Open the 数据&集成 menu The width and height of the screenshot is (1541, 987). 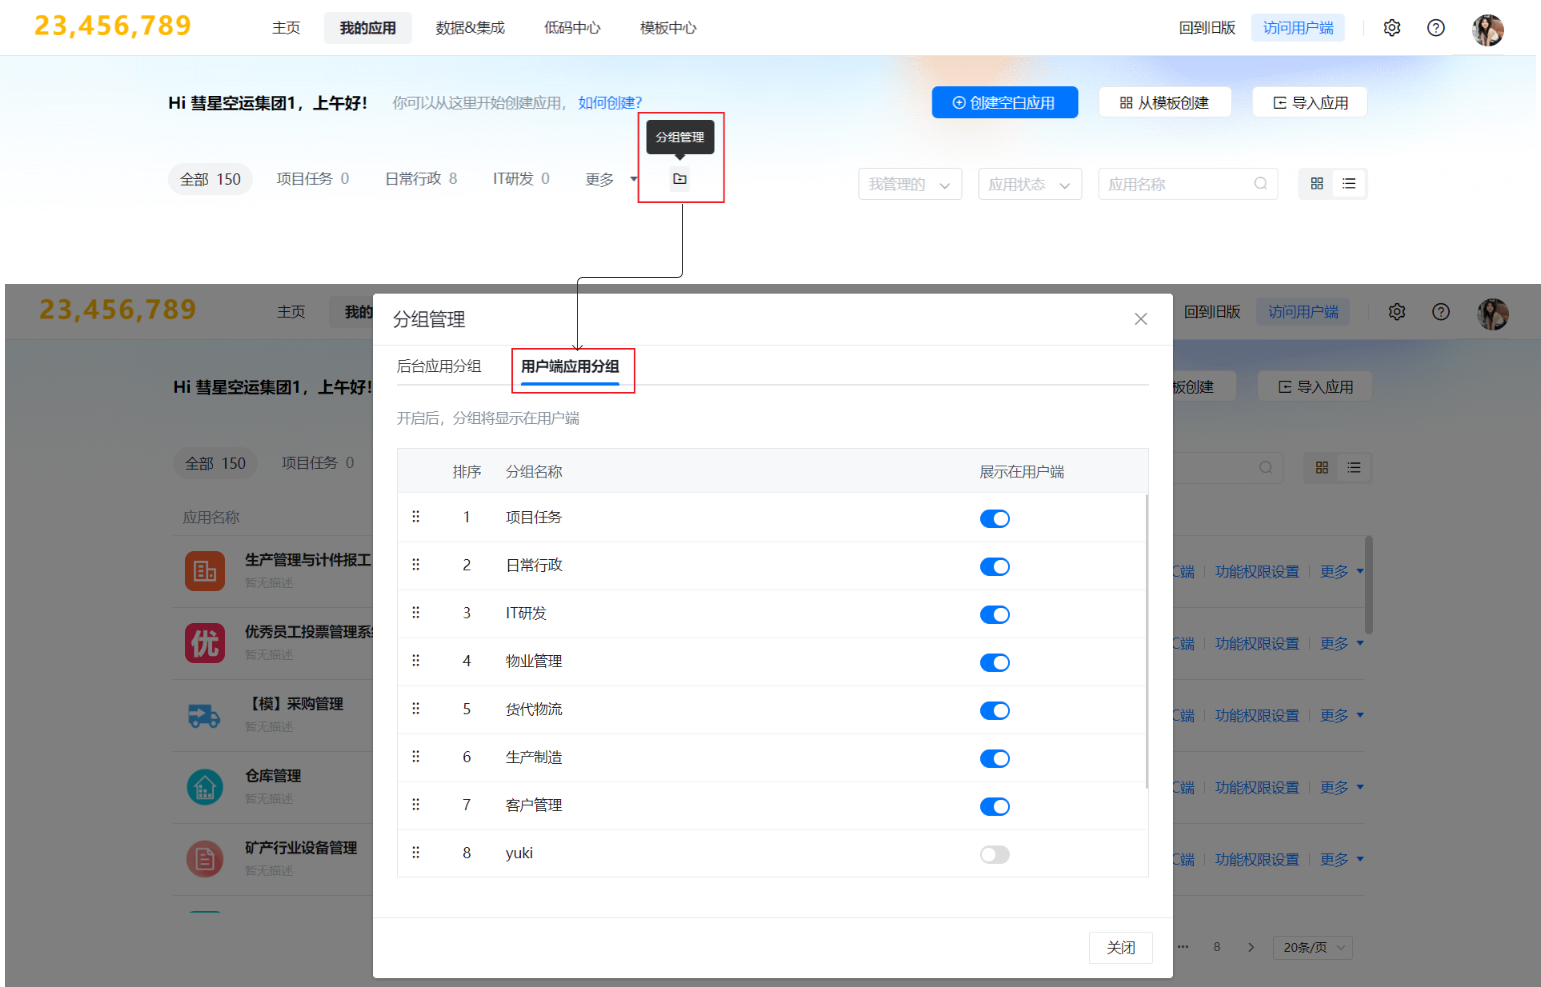point(470,28)
